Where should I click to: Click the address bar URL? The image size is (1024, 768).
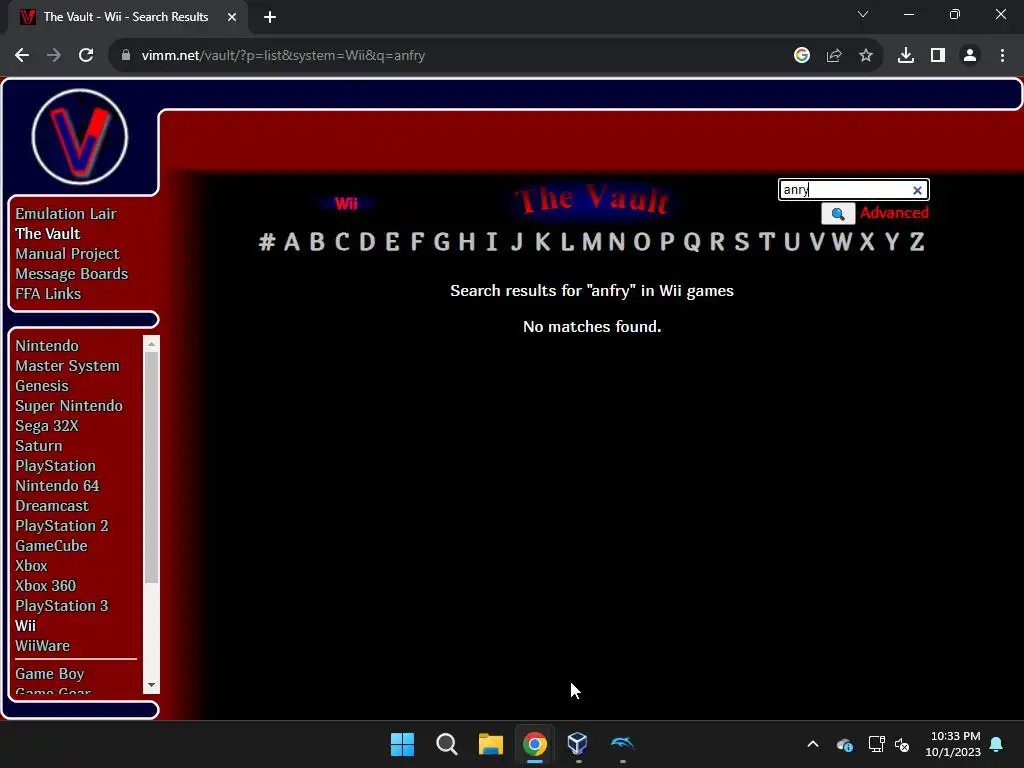[x=283, y=56]
